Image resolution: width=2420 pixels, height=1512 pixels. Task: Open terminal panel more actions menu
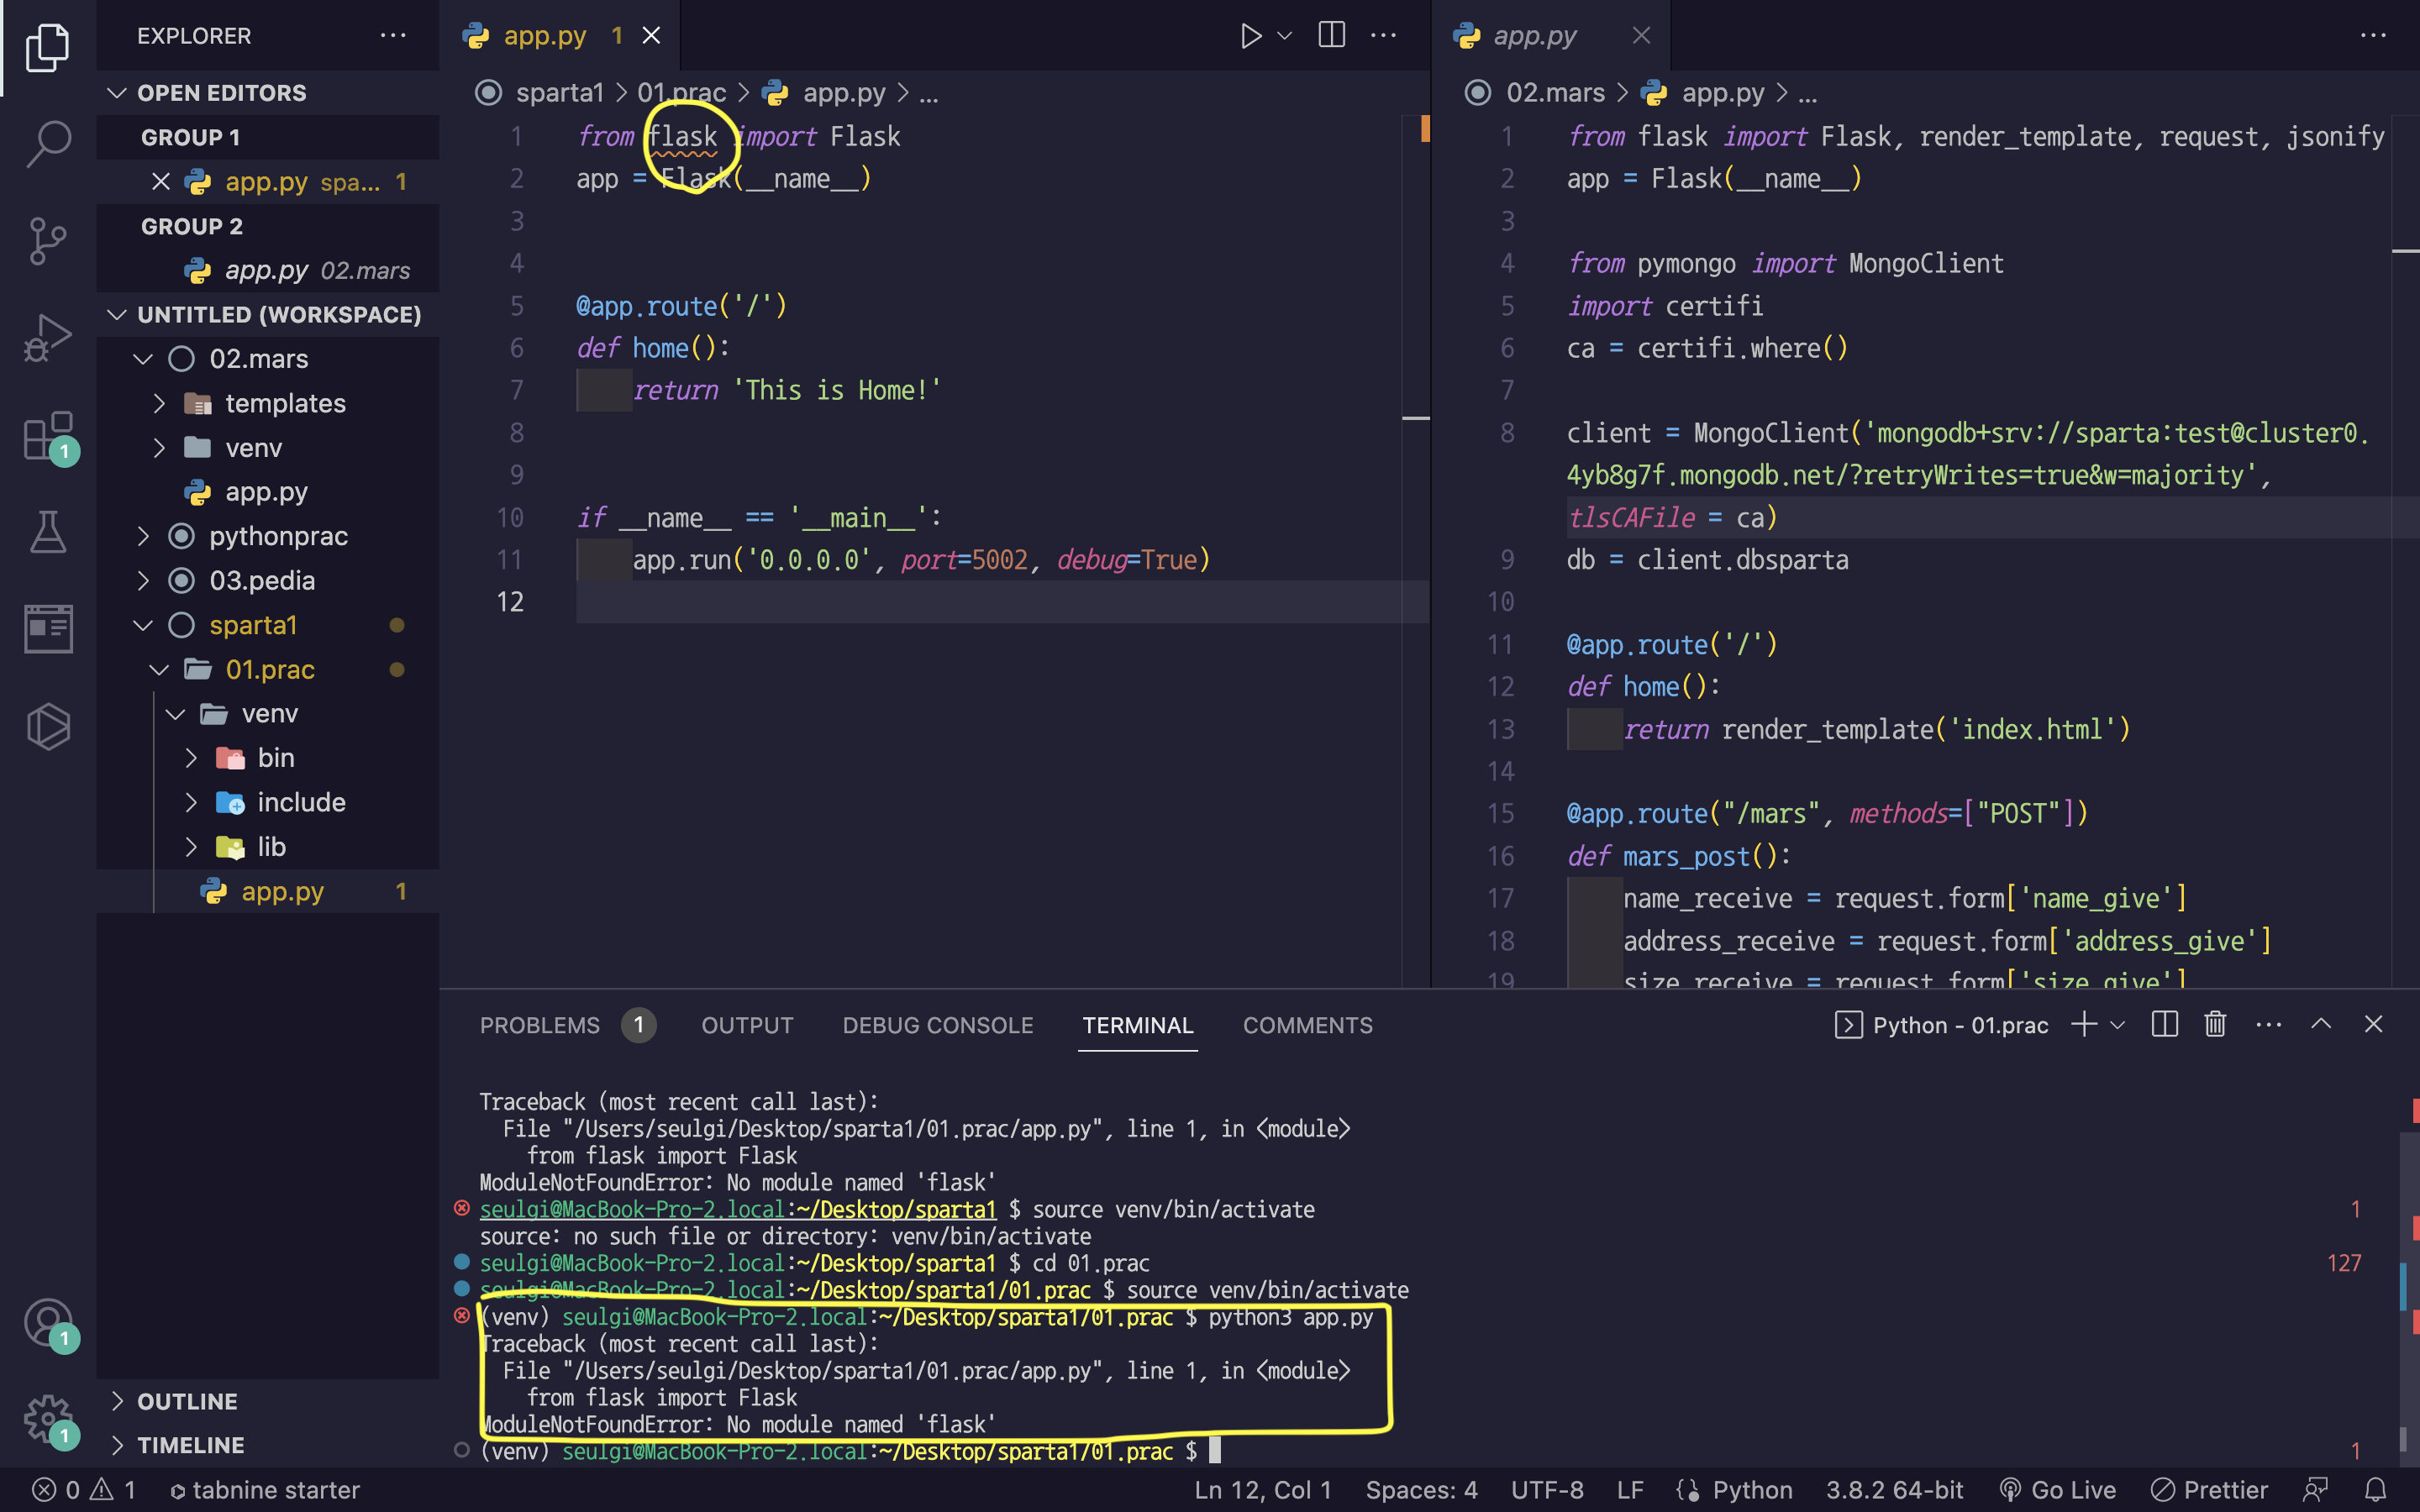2269,1024
